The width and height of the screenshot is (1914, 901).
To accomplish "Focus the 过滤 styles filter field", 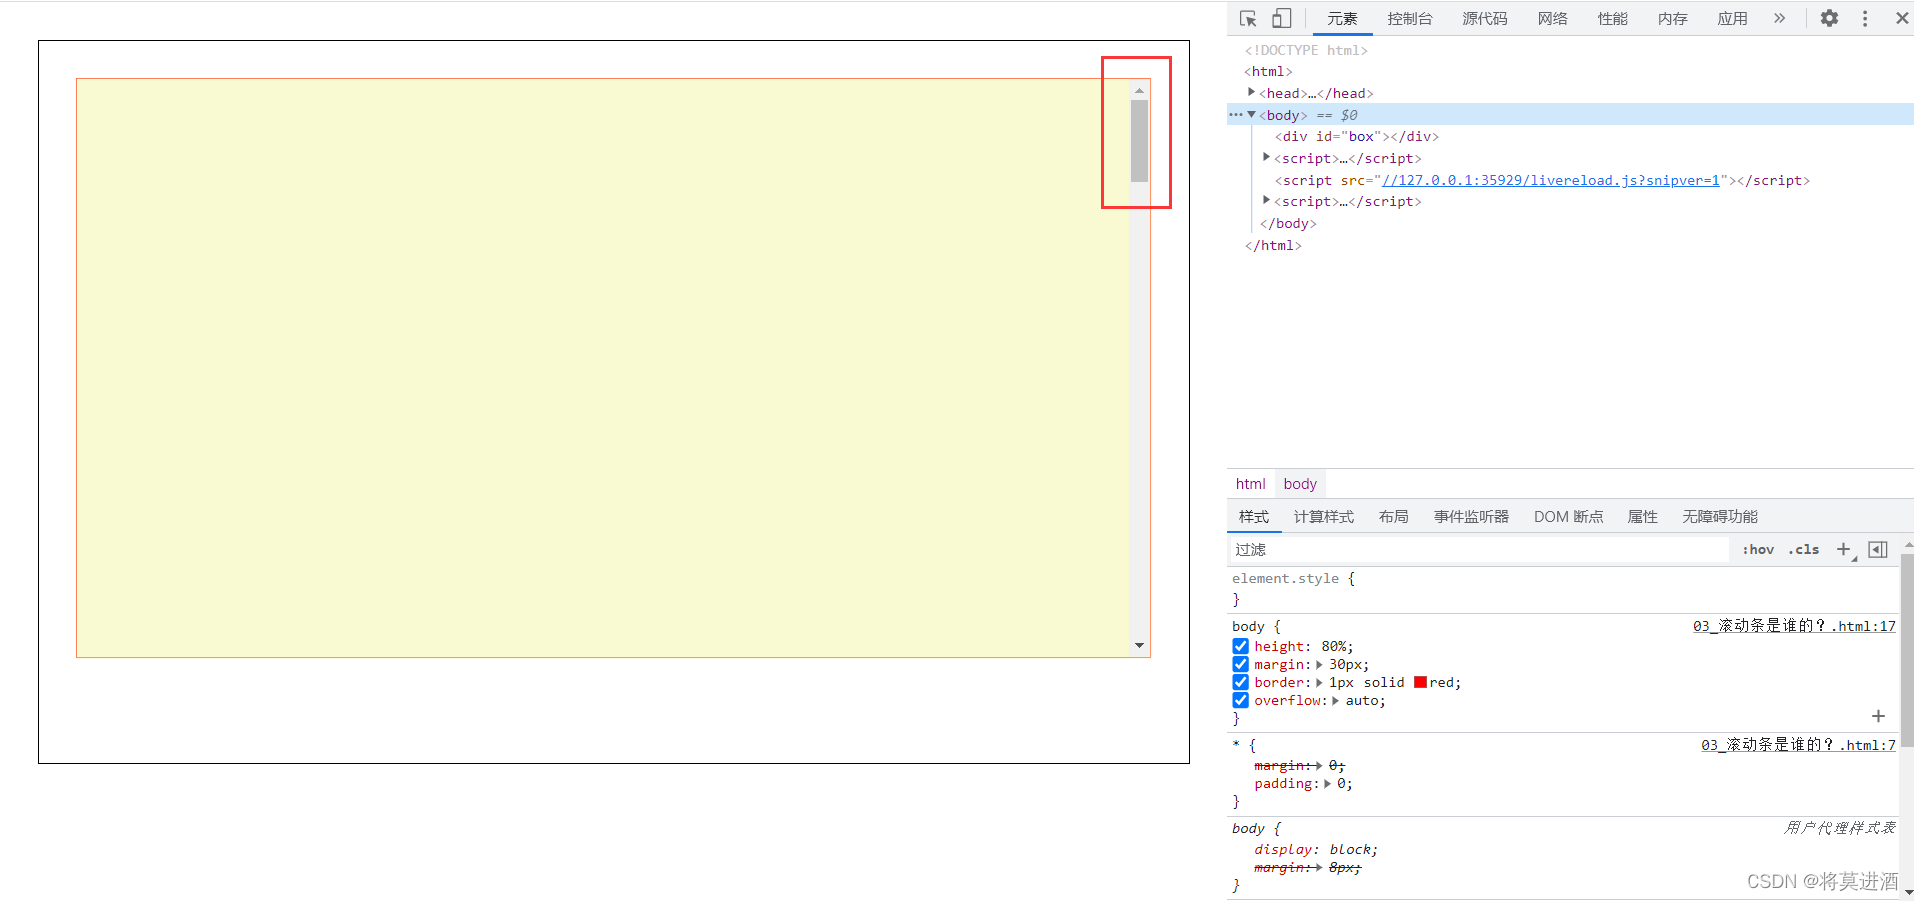I will [x=1478, y=549].
